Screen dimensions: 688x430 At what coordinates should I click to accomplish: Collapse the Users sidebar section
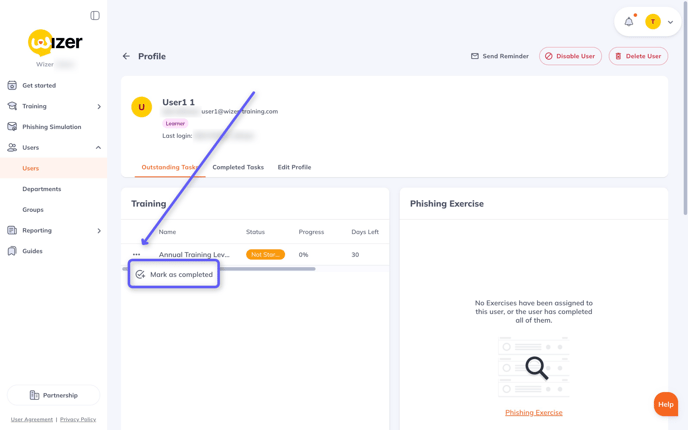[x=98, y=148]
